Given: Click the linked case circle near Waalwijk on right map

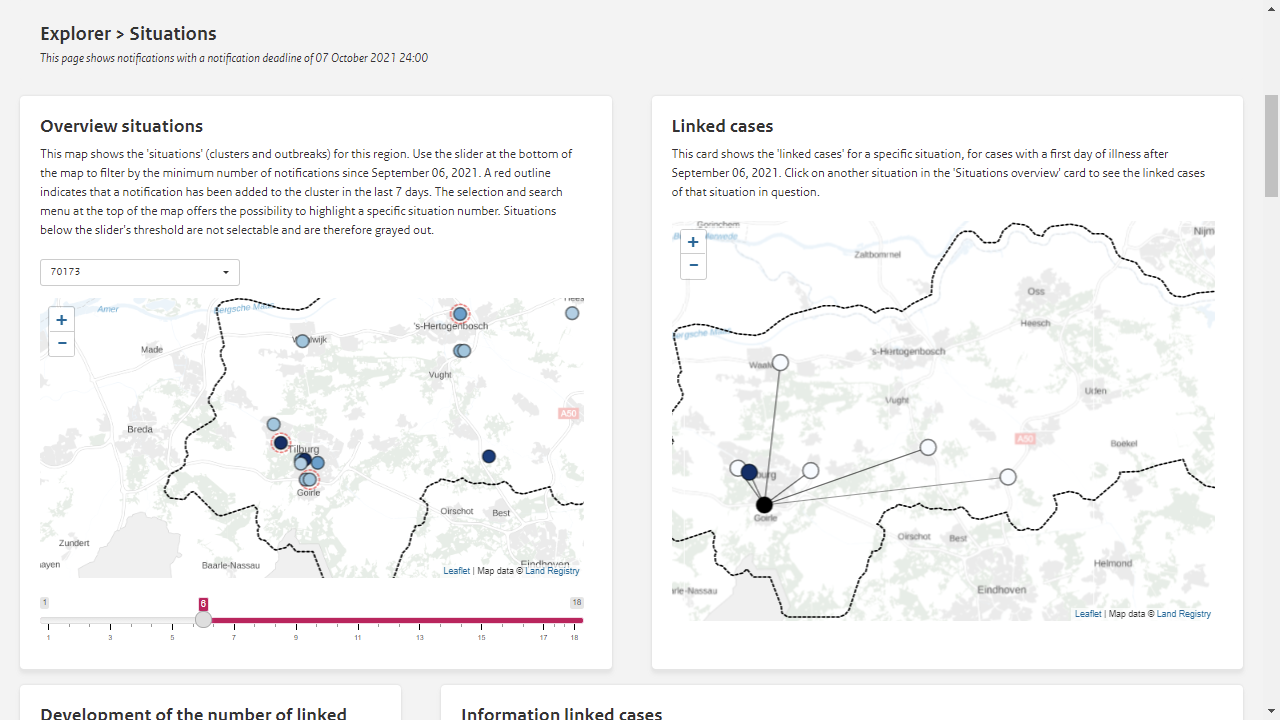Looking at the screenshot, I should pyautogui.click(x=780, y=363).
